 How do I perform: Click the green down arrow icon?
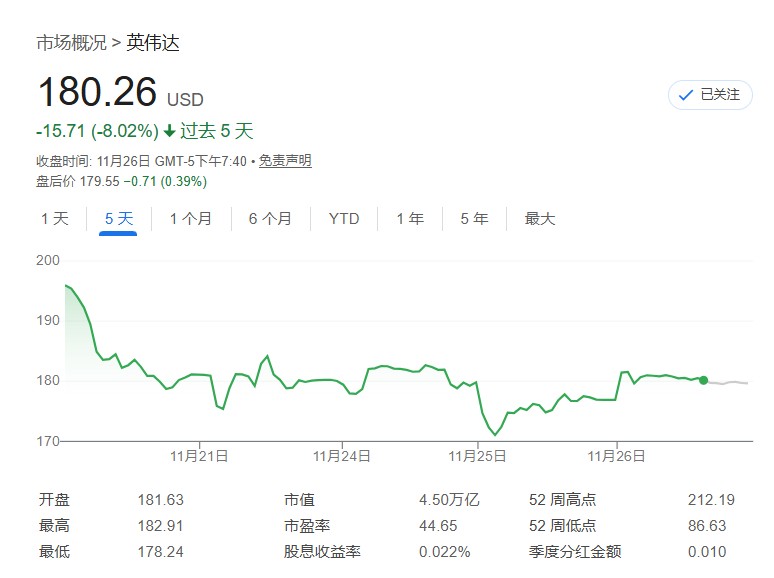tap(169, 131)
